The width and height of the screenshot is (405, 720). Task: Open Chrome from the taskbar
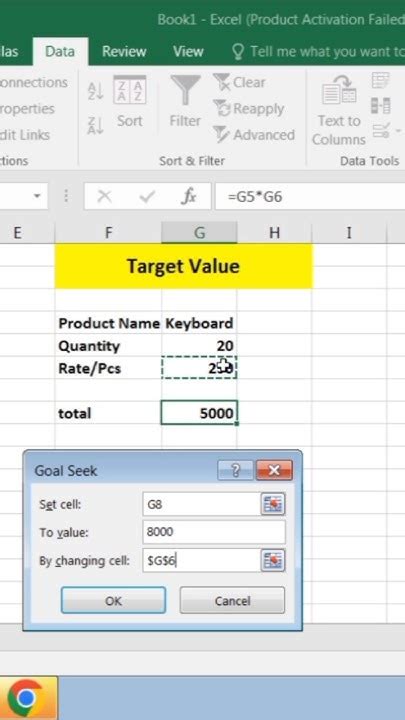coord(26,698)
